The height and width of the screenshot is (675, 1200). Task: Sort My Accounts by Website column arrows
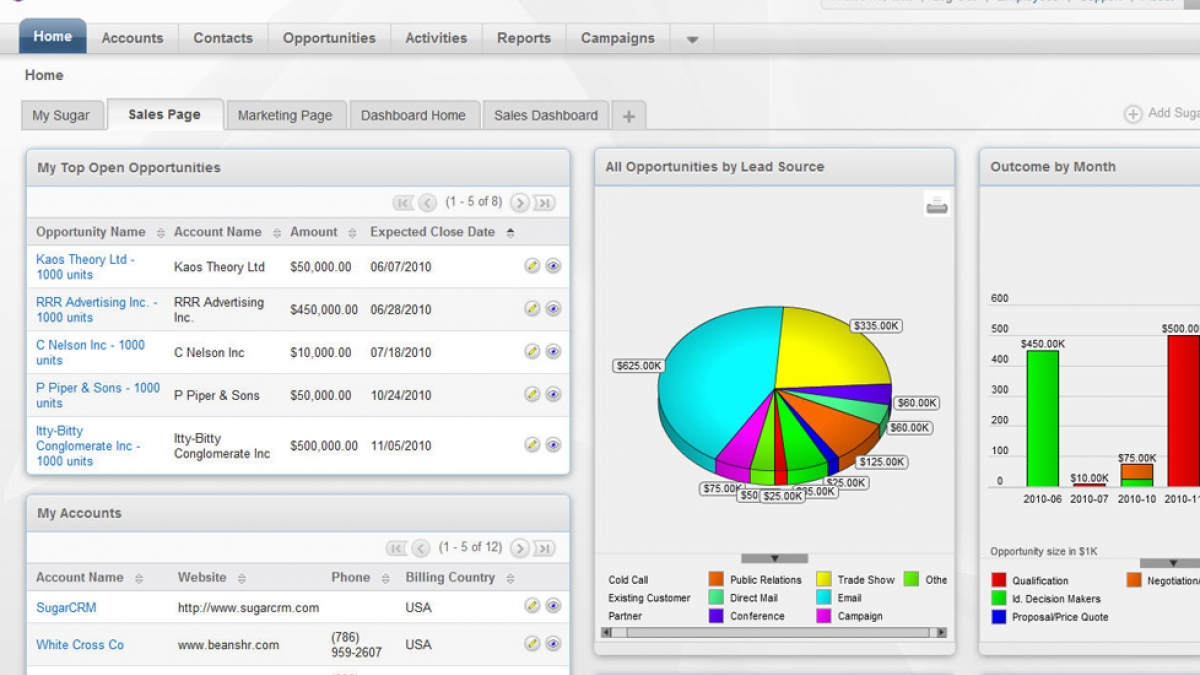242,579
